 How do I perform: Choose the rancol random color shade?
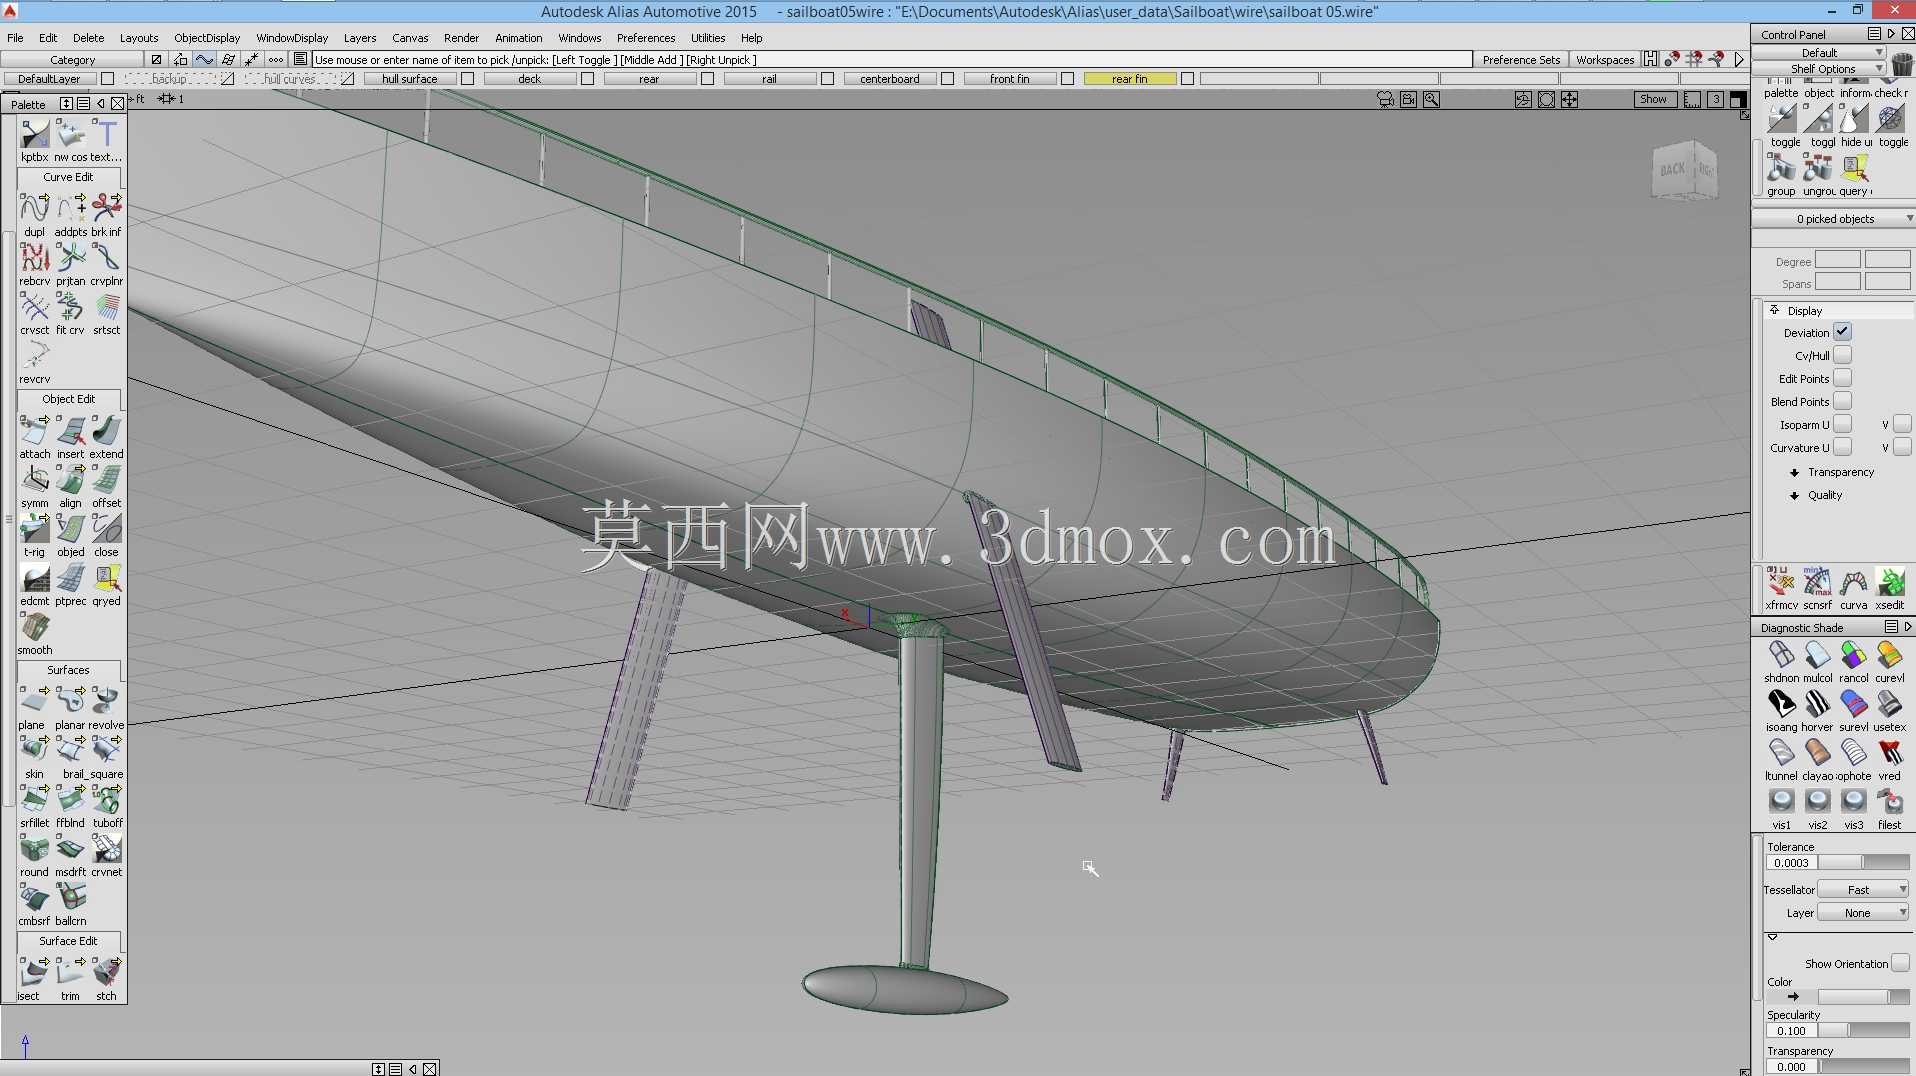pyautogui.click(x=1853, y=654)
